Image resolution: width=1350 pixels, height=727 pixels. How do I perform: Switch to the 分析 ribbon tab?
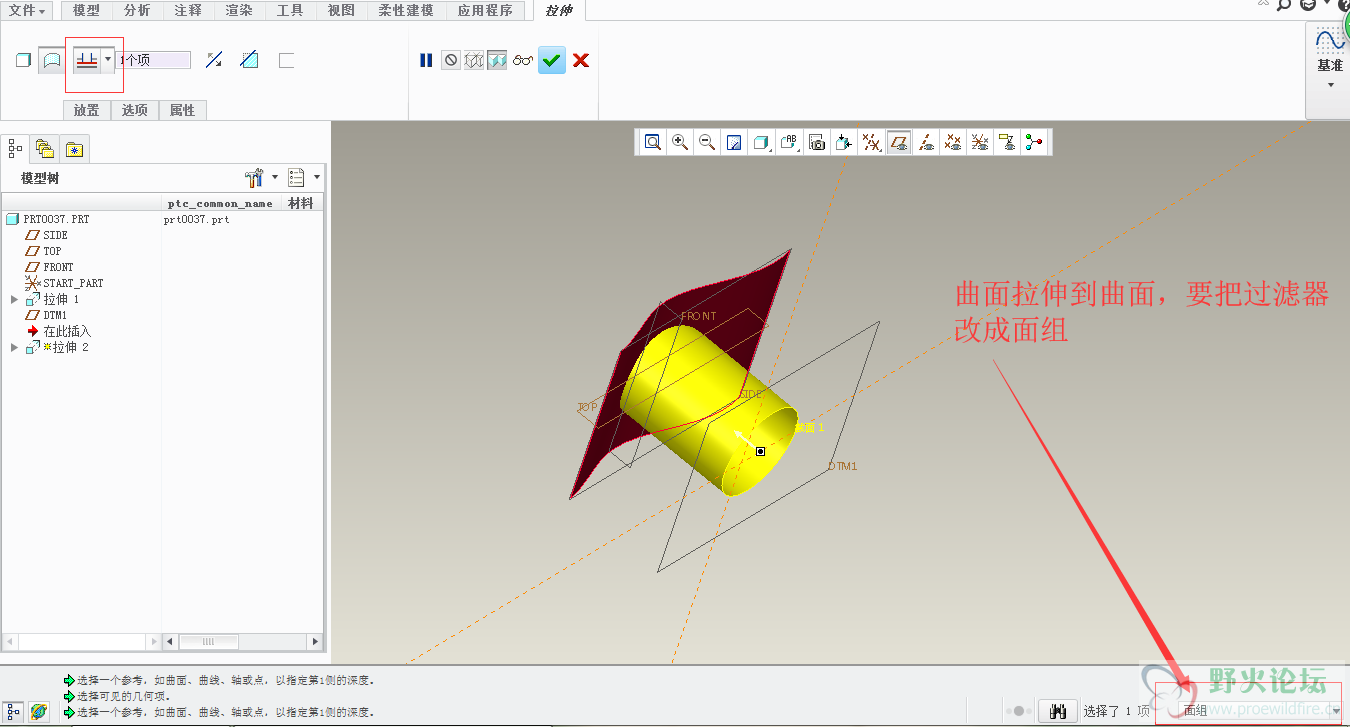[138, 10]
